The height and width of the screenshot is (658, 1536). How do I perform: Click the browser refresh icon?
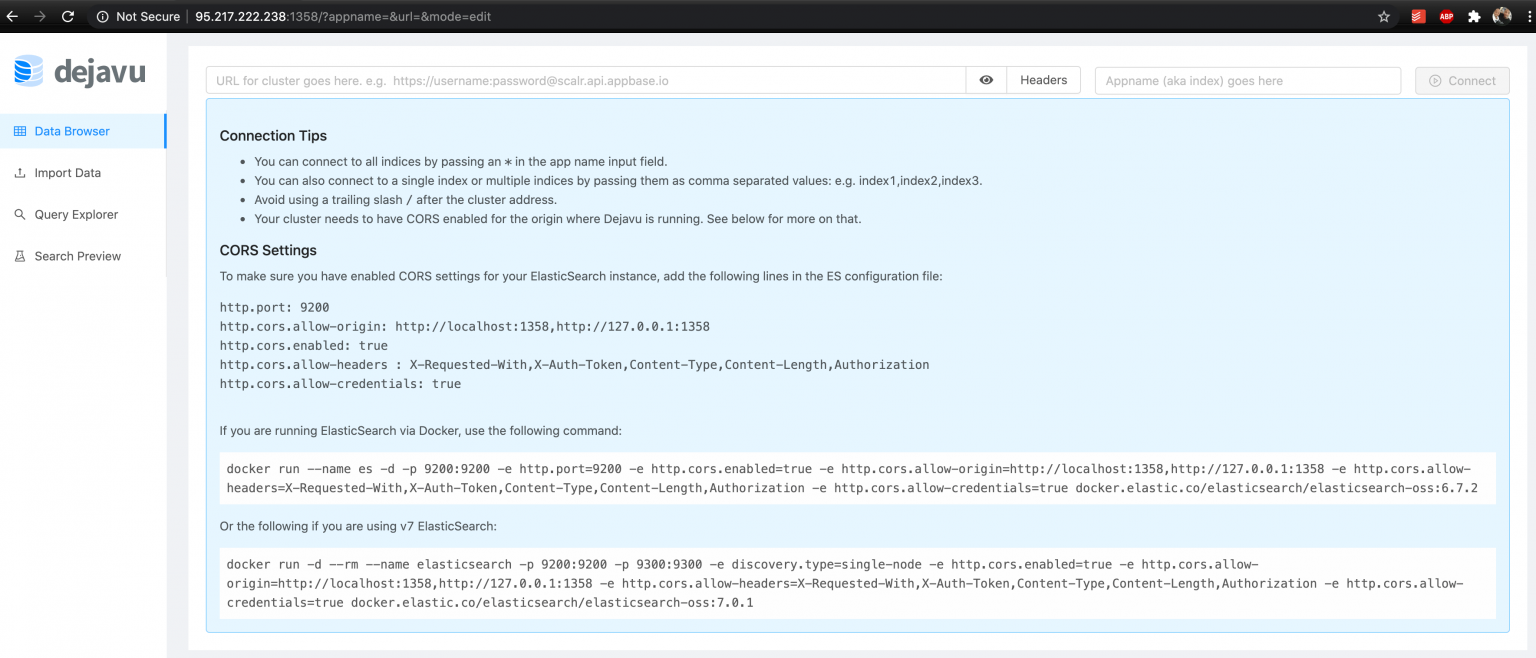[67, 16]
